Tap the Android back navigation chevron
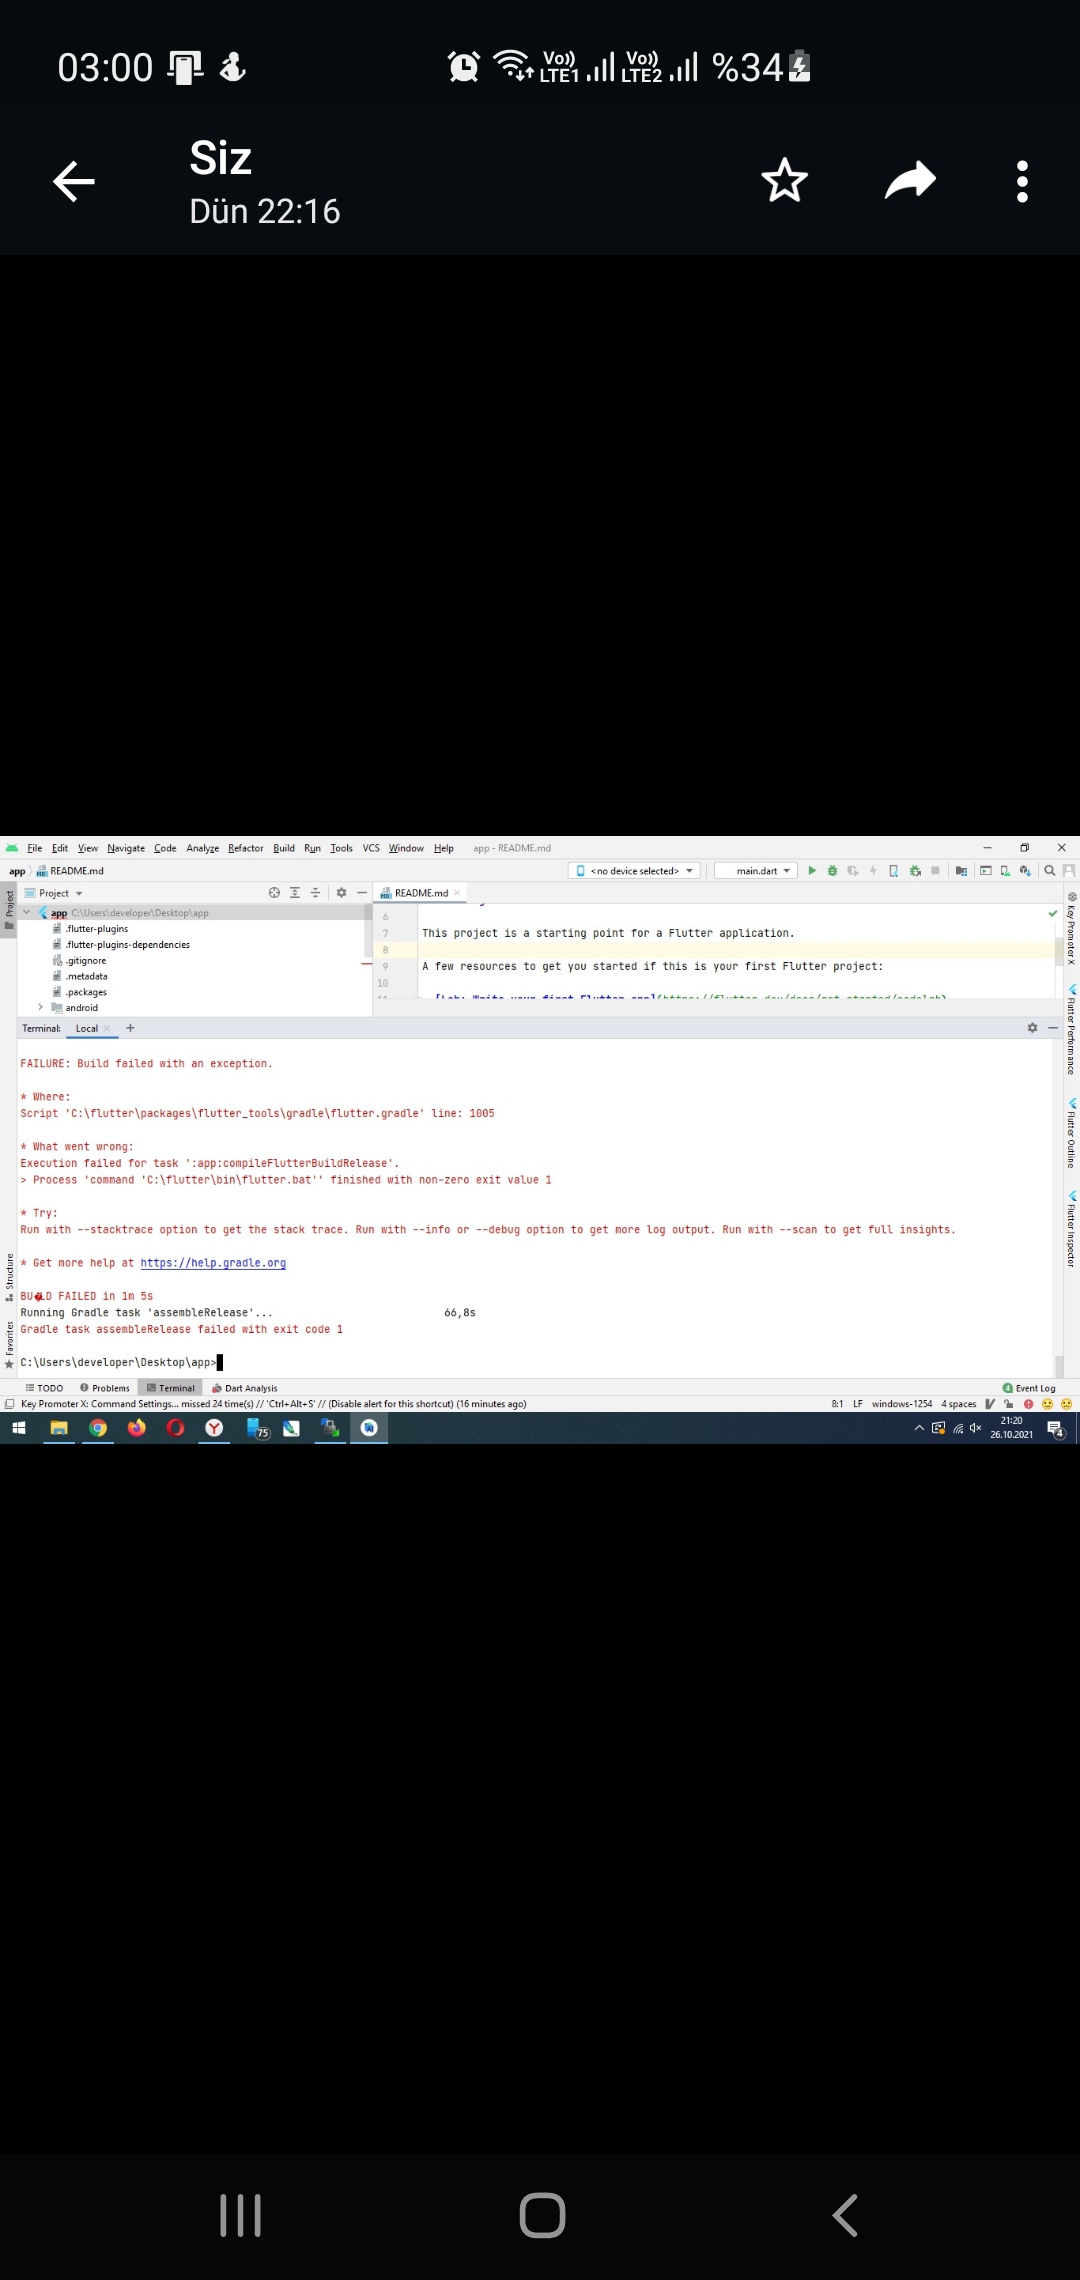1080x2280 pixels. point(845,2215)
